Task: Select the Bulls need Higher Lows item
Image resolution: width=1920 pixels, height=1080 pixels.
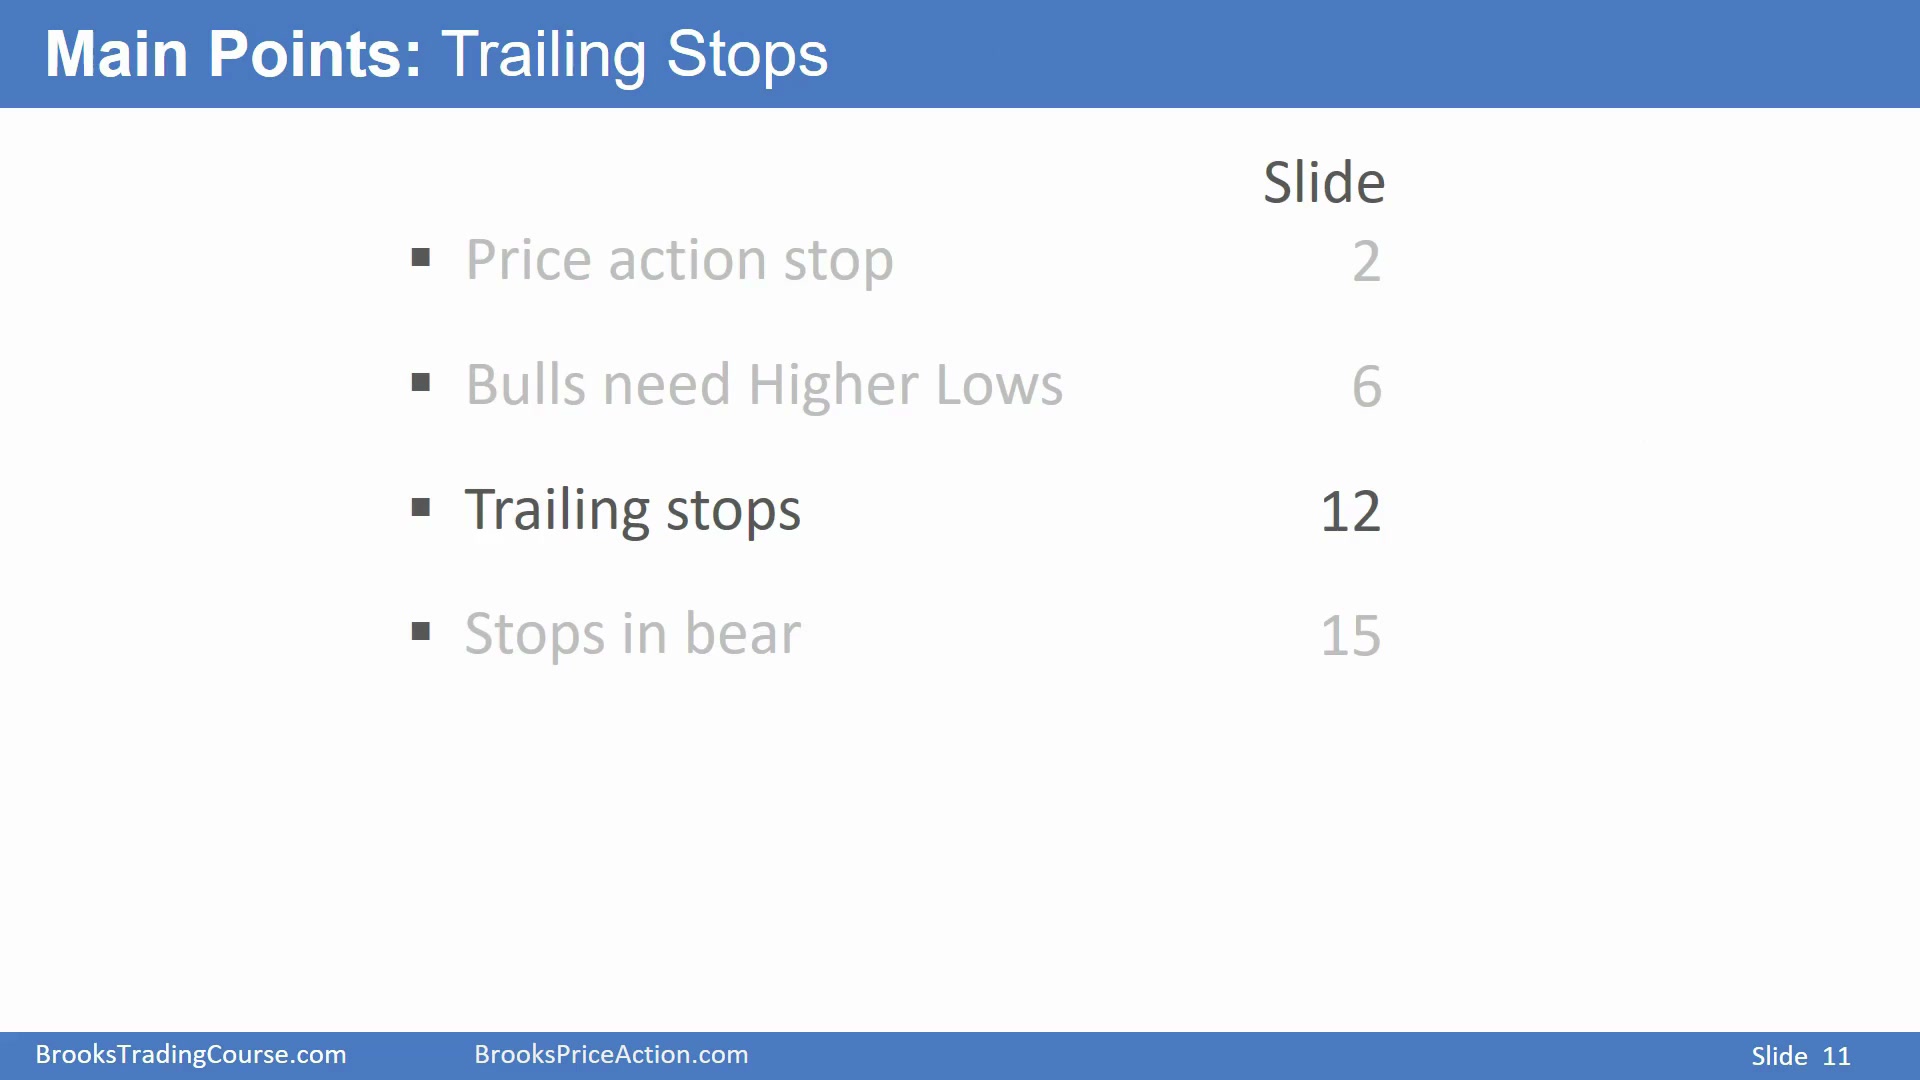Action: 764,386
